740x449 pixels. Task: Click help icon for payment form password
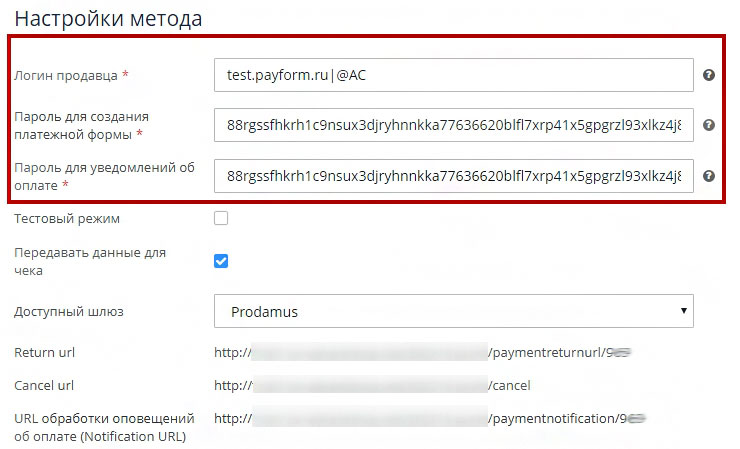(x=709, y=125)
